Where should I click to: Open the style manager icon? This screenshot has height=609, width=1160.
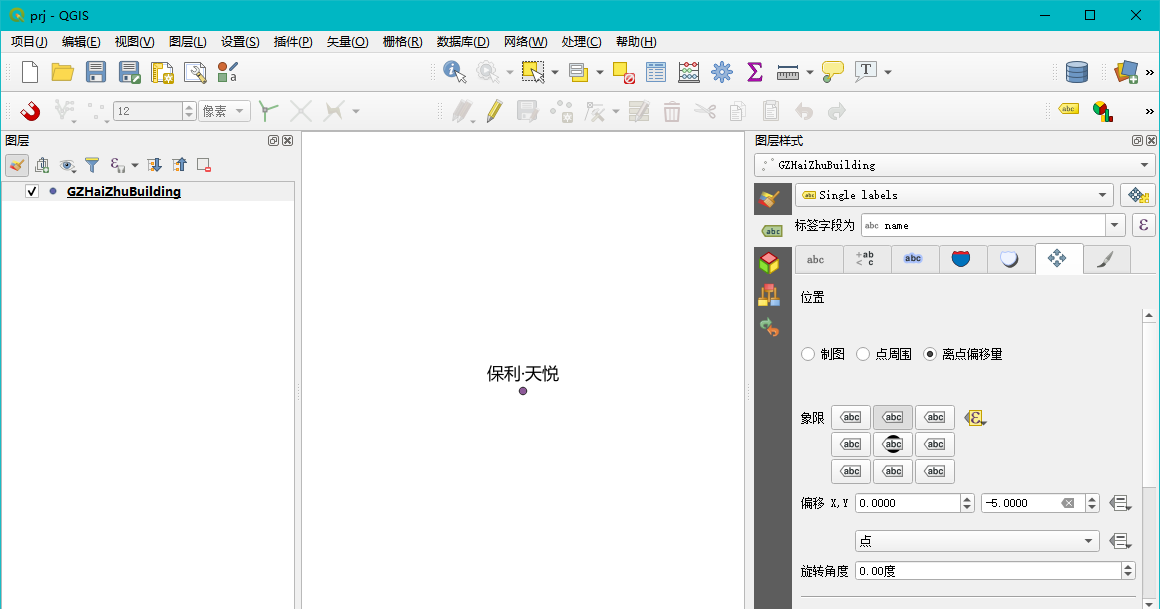coord(227,72)
